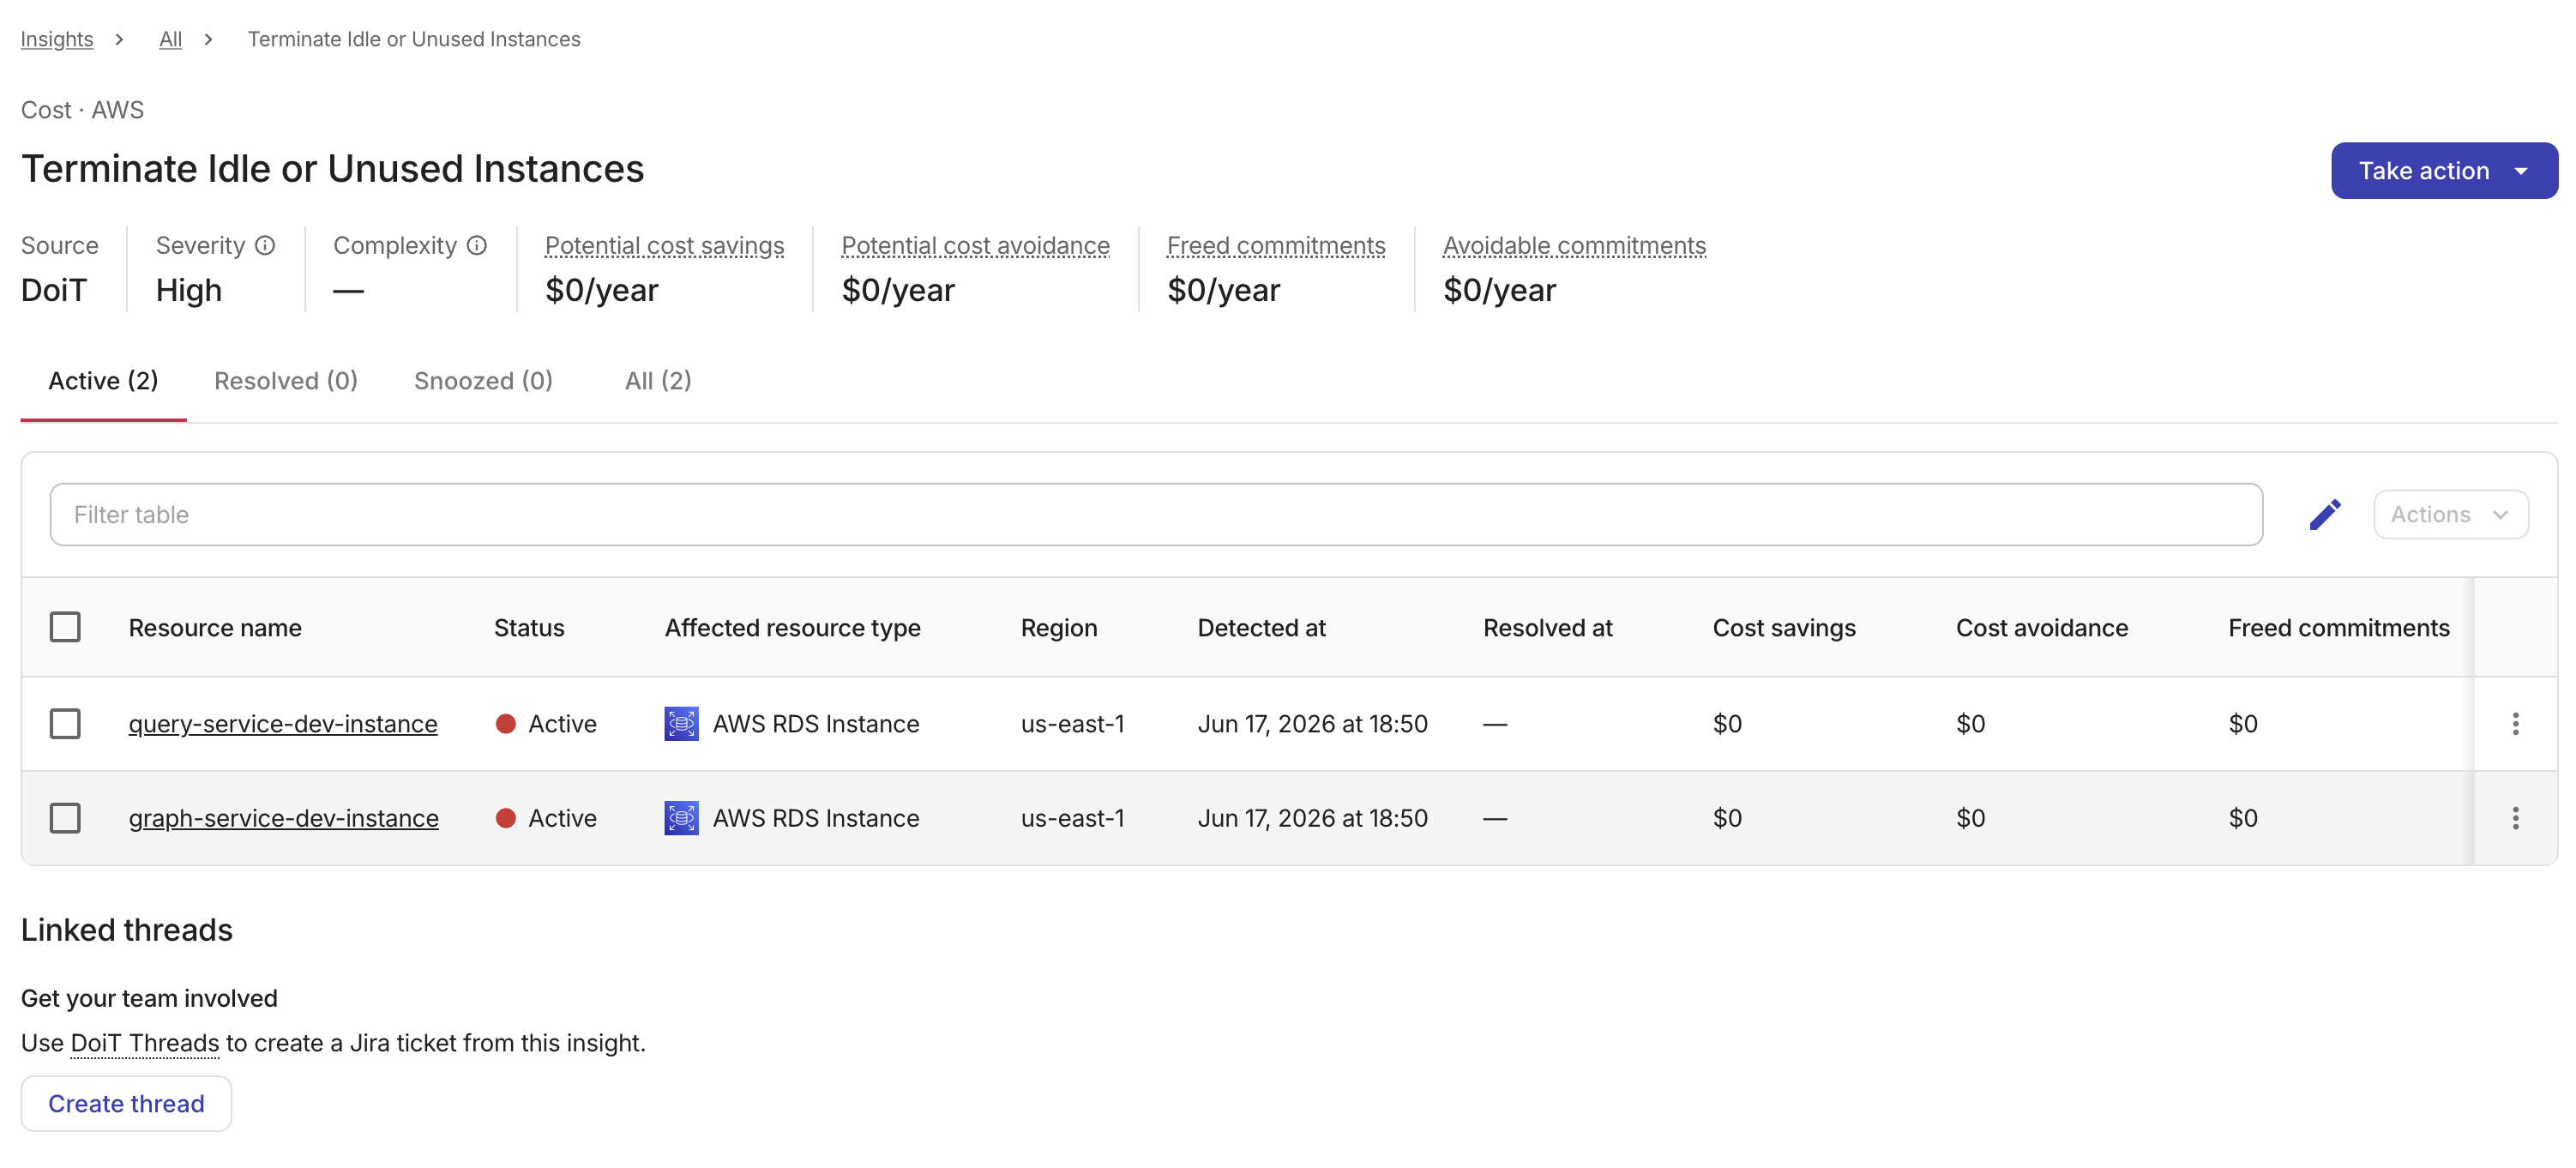
Task: Check the query-service-dev-instance row checkbox
Action: 65,724
